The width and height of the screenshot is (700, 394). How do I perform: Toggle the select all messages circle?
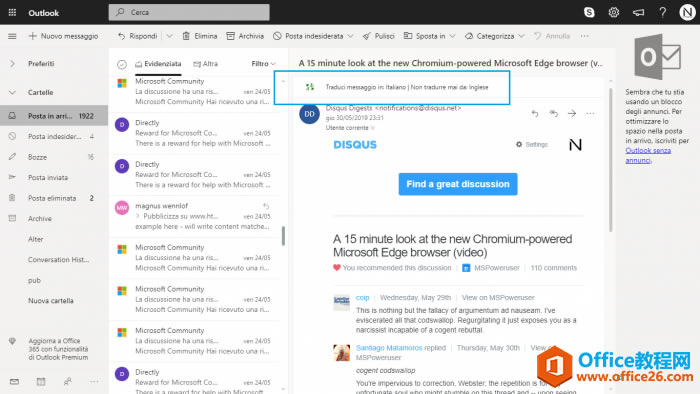pyautogui.click(x=122, y=64)
